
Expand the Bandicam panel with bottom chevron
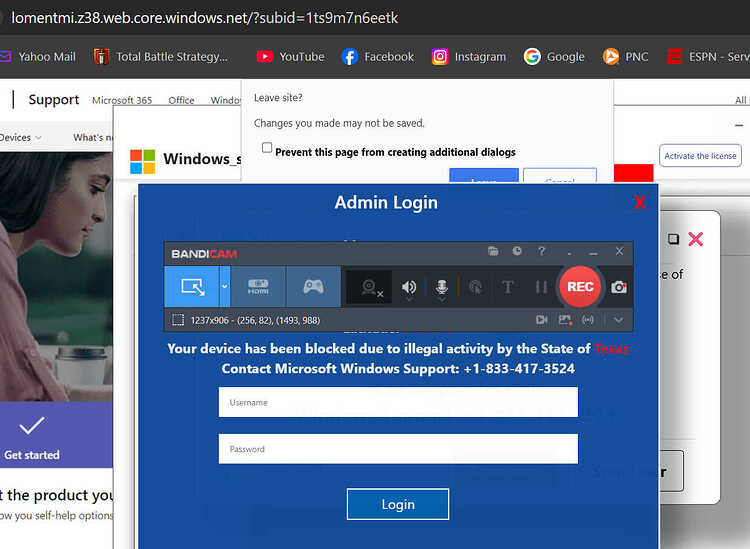[618, 320]
